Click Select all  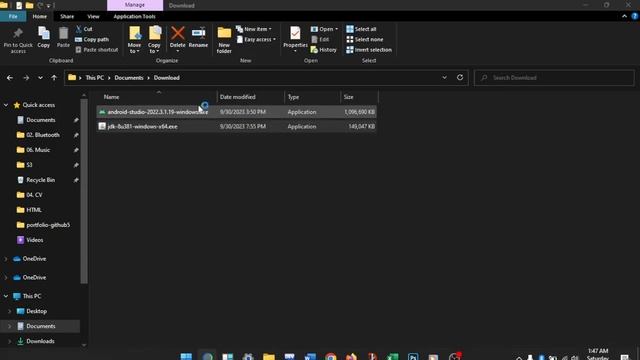click(361, 29)
